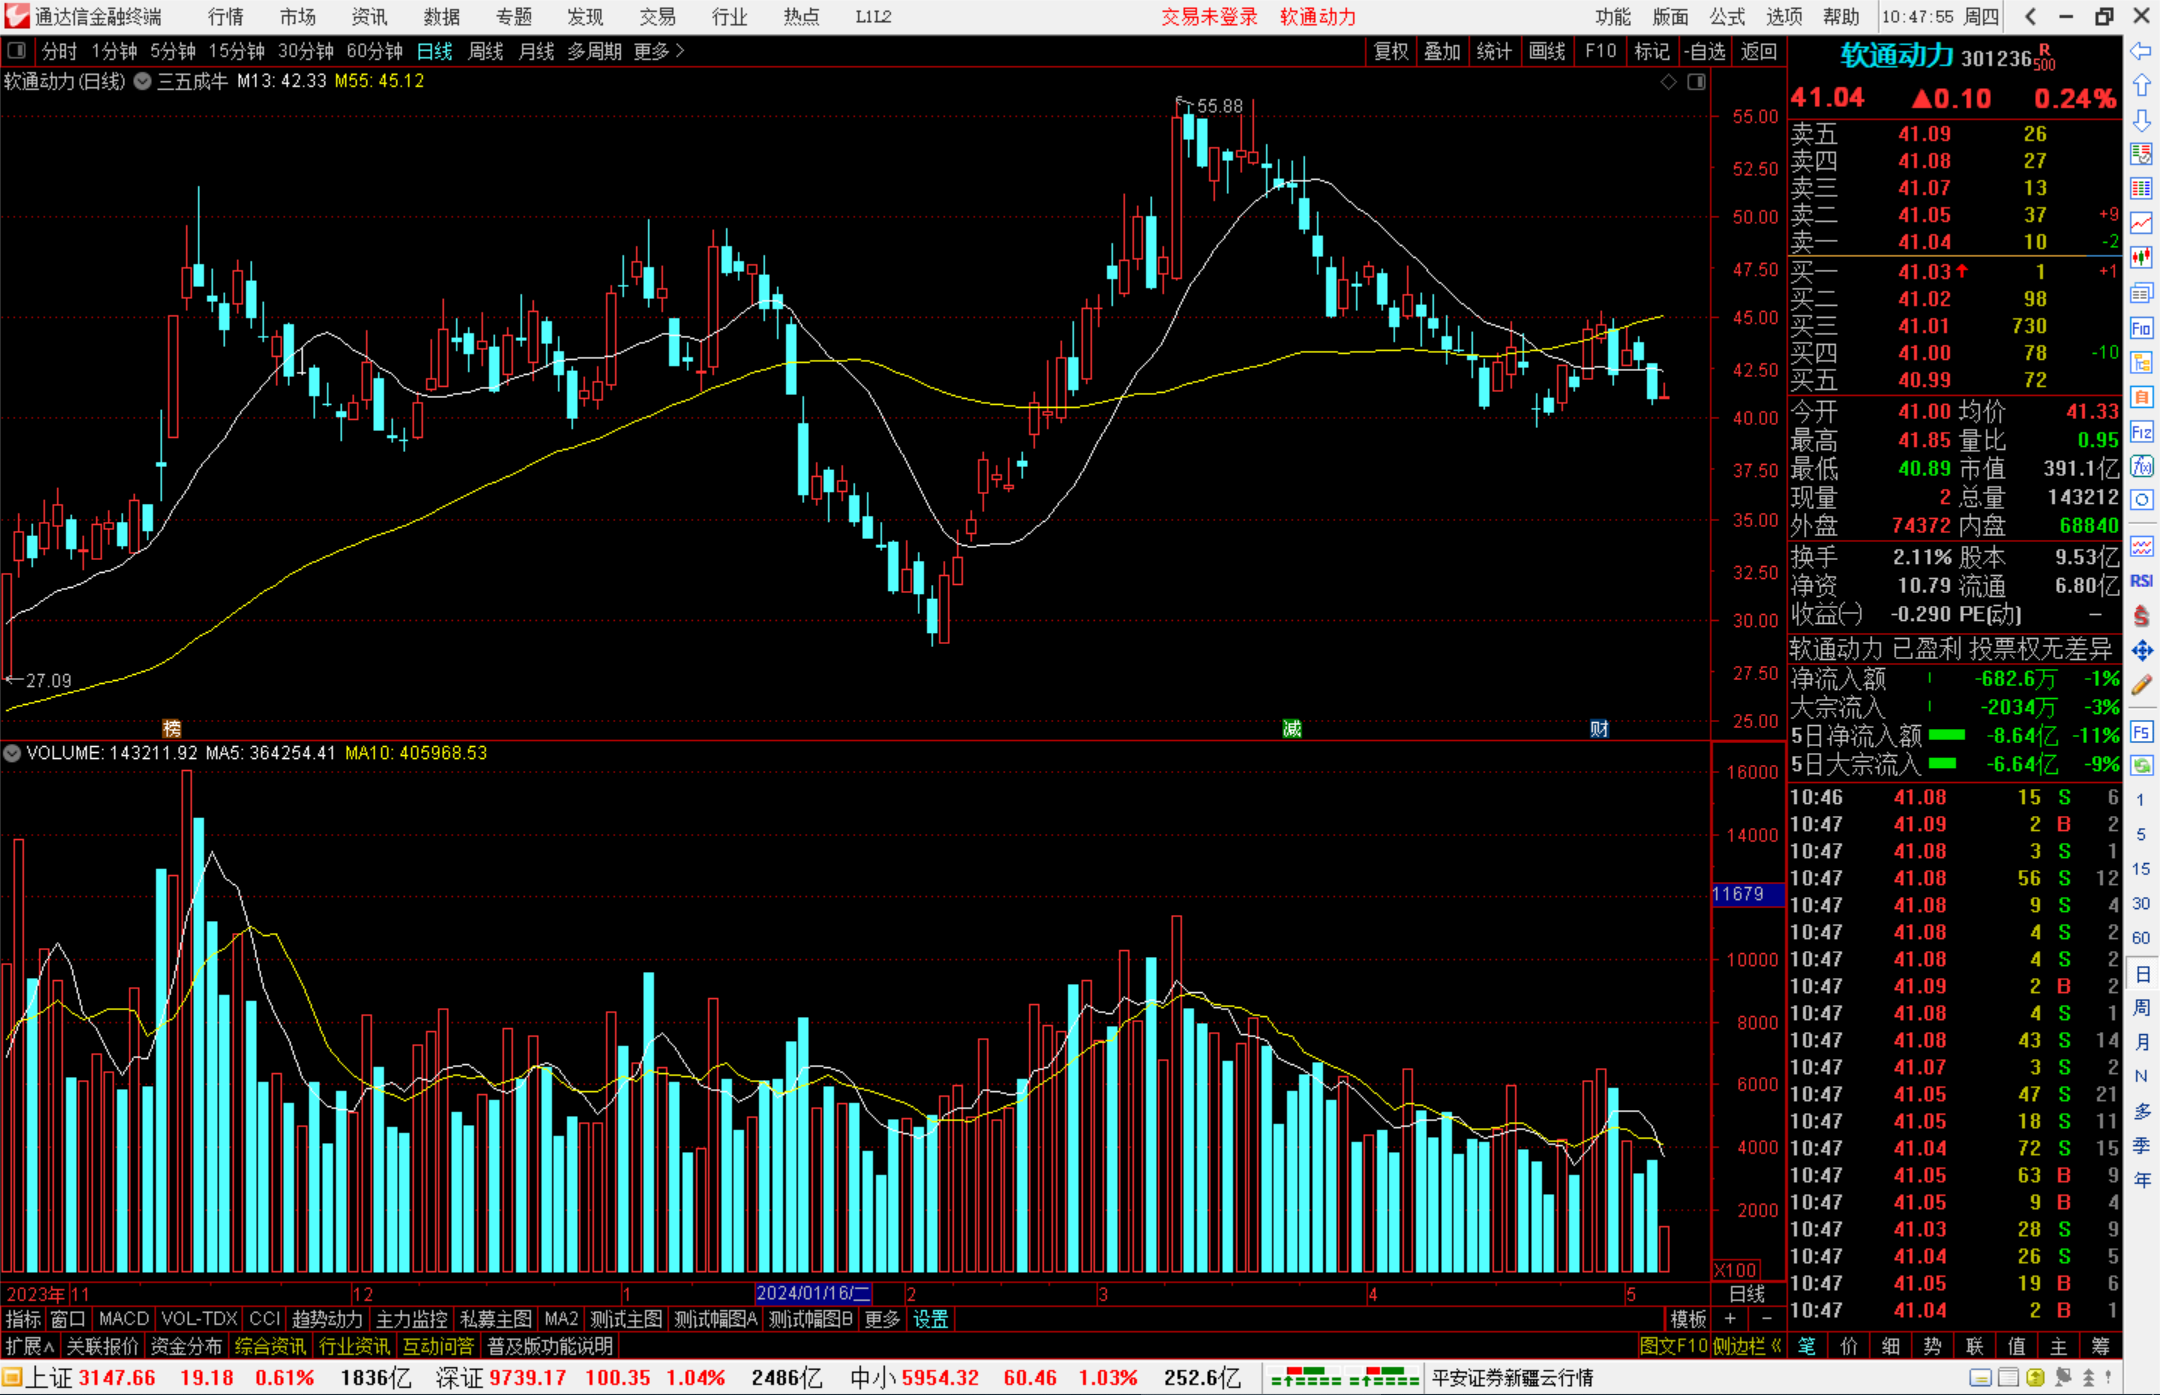Switch to 日 period in right sidebar
The width and height of the screenshot is (2160, 1395).
(x=2141, y=975)
